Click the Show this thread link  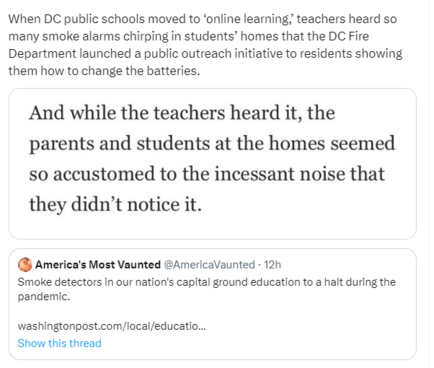(x=59, y=343)
